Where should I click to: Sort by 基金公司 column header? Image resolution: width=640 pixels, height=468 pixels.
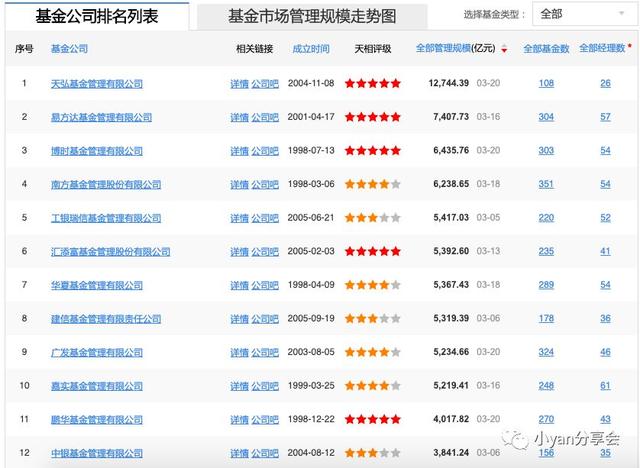pyautogui.click(x=69, y=49)
